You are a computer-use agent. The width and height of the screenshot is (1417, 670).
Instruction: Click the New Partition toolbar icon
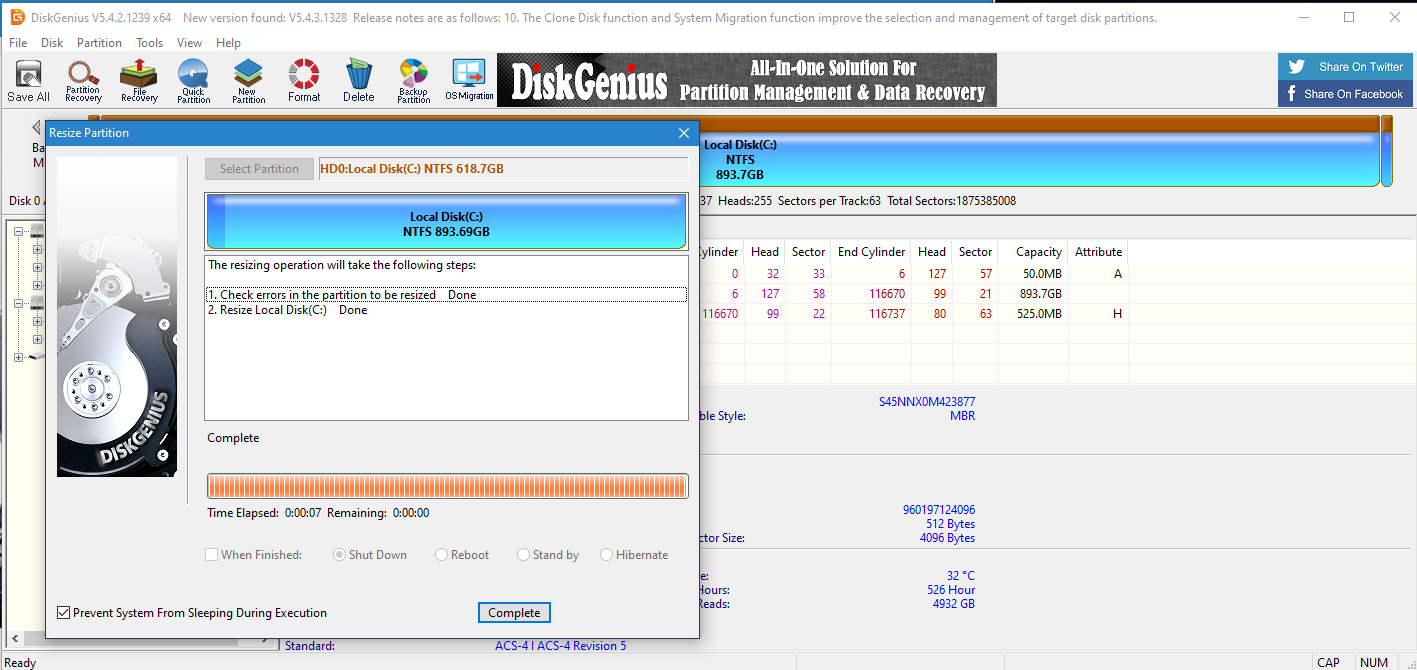pos(248,80)
